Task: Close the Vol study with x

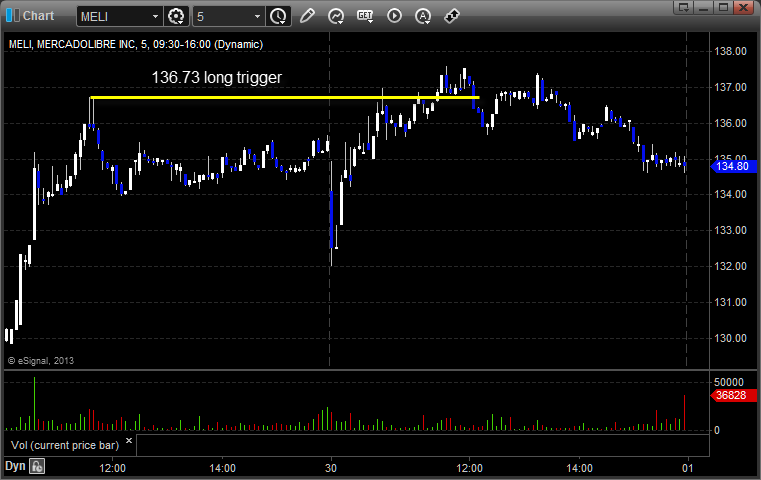Action: point(129,441)
